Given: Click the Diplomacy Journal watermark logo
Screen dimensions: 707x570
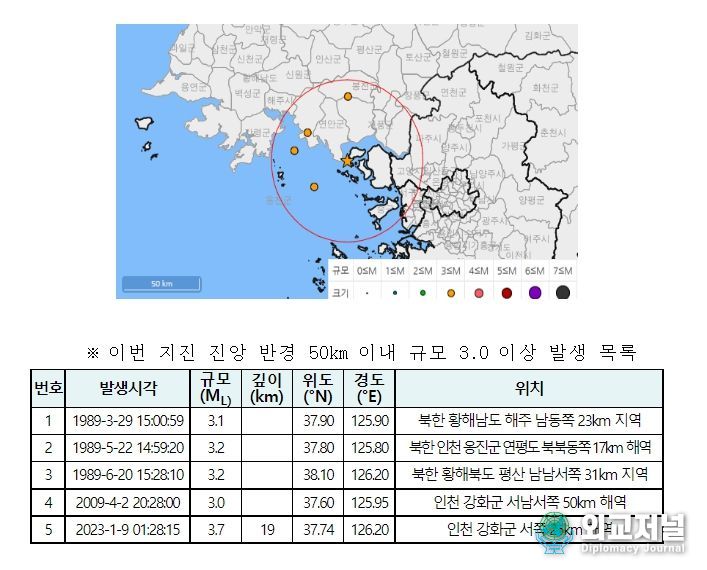Looking at the screenshot, I should (612, 531).
